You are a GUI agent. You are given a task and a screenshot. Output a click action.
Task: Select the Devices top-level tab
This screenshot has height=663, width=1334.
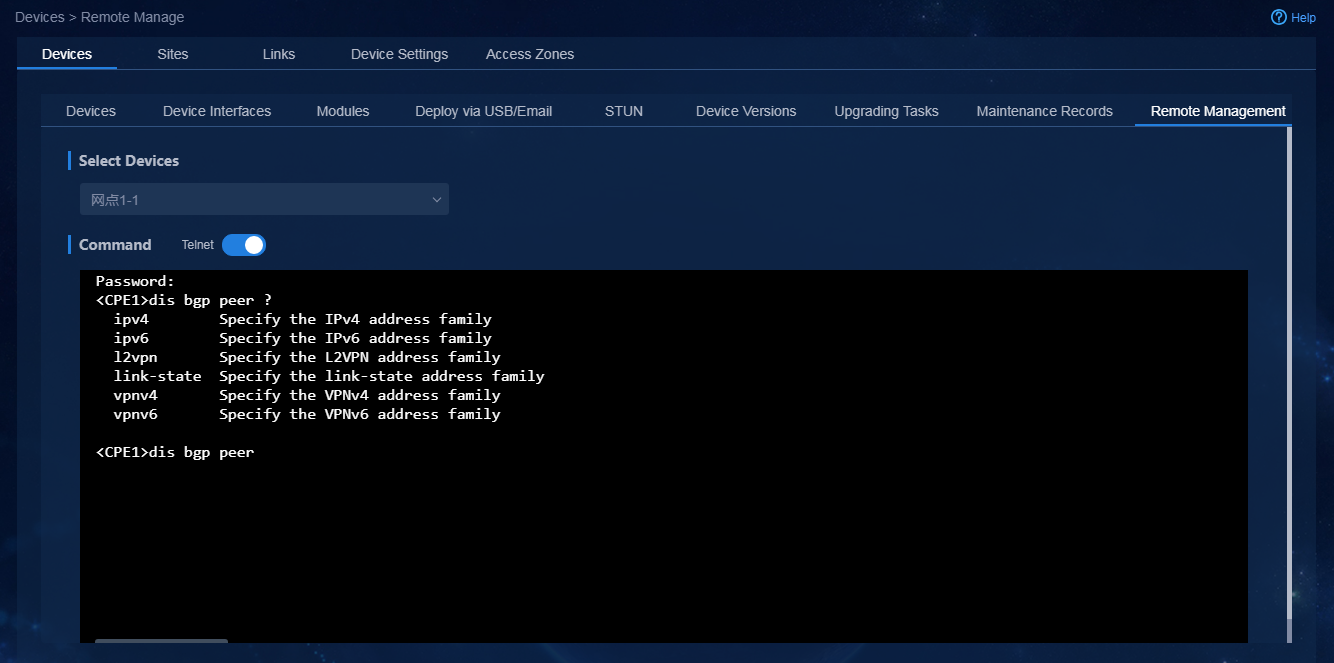pos(67,54)
